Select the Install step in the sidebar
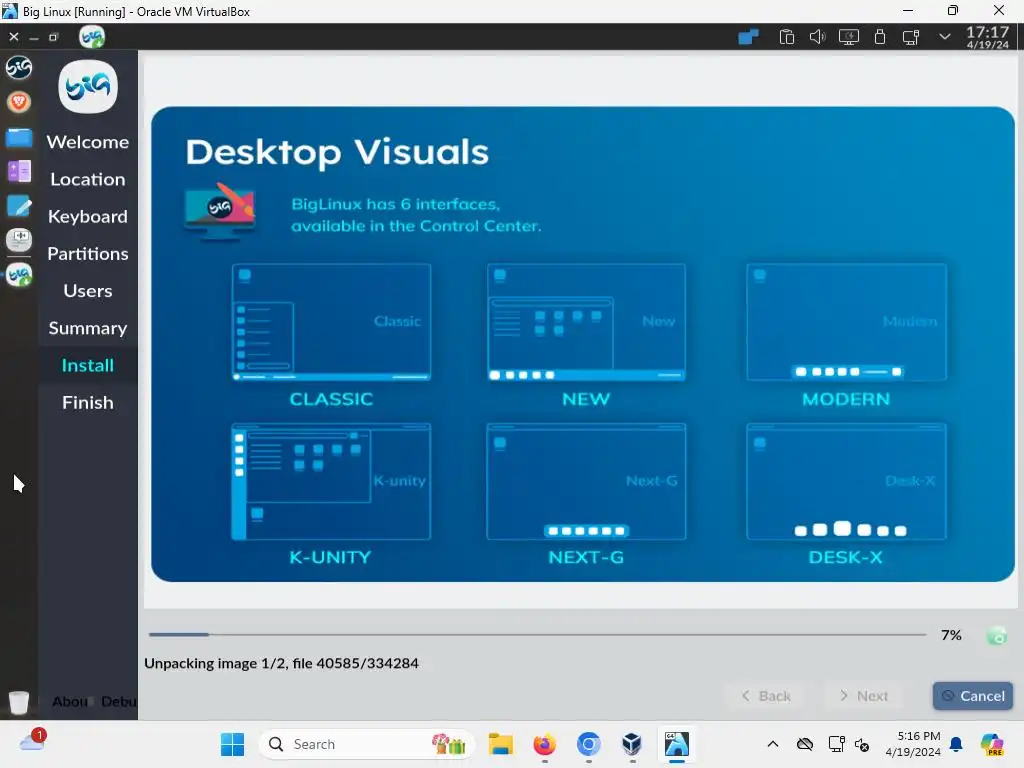 click(88, 365)
